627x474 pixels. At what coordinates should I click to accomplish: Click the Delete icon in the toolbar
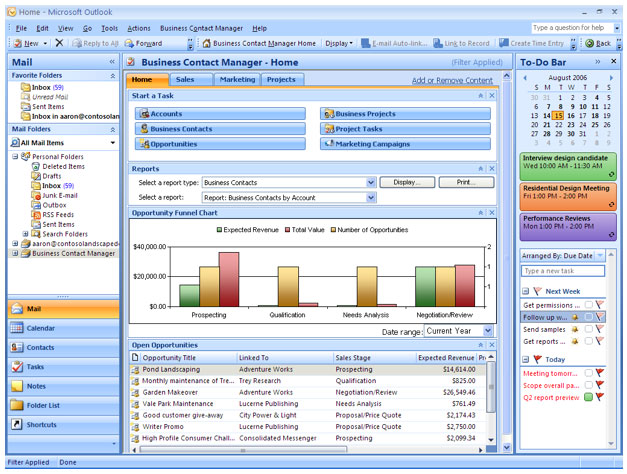pyautogui.click(x=59, y=44)
